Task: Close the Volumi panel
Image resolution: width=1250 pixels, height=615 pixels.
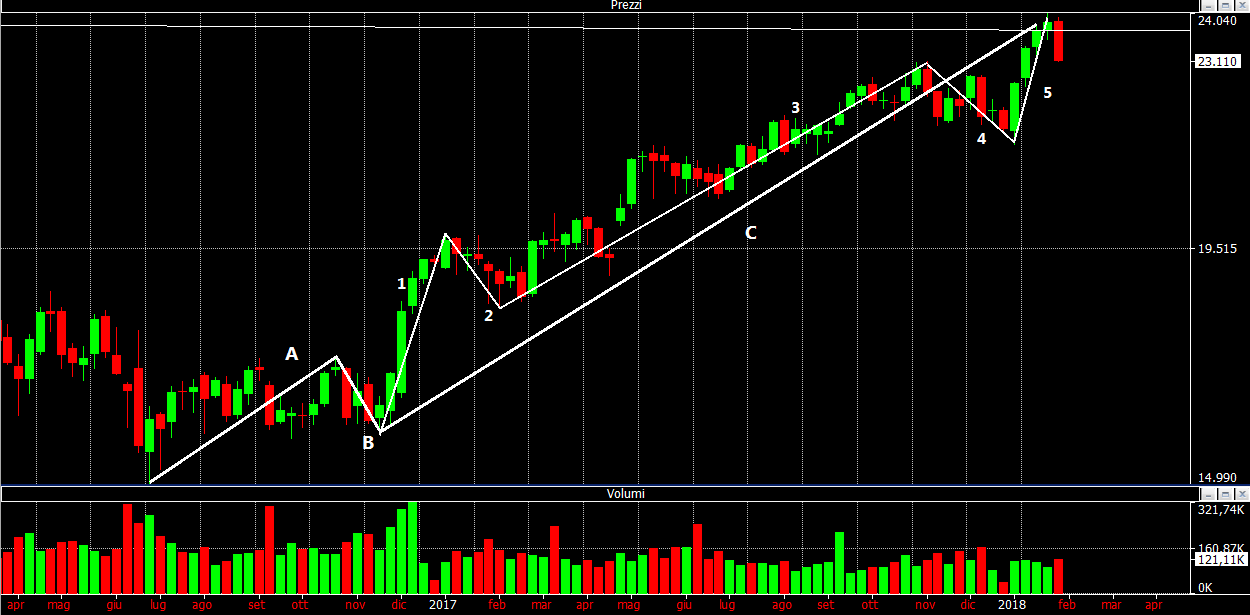Action: tap(1242, 493)
